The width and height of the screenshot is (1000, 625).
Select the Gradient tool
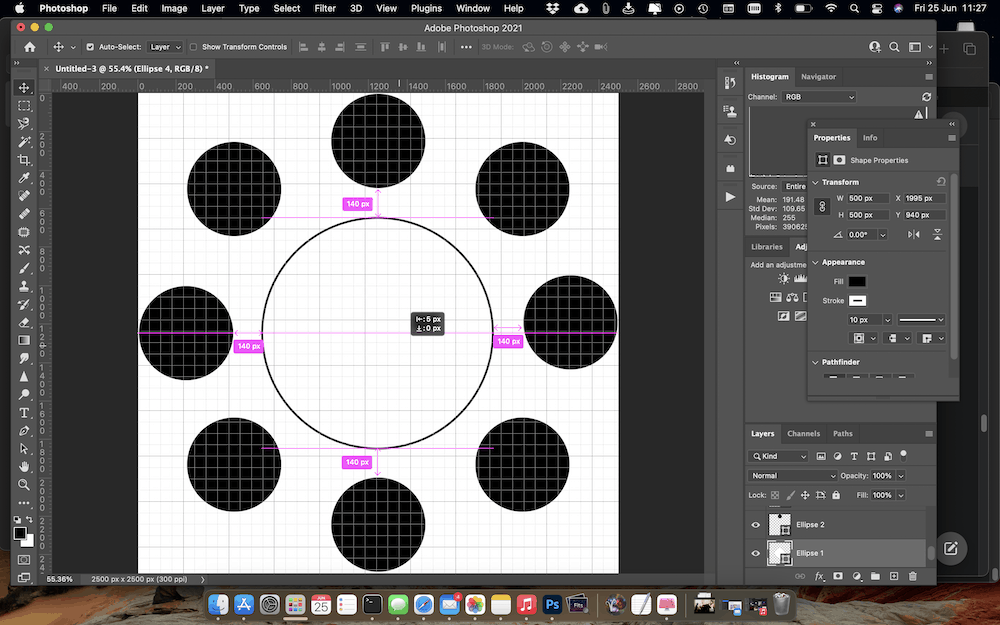click(24, 340)
